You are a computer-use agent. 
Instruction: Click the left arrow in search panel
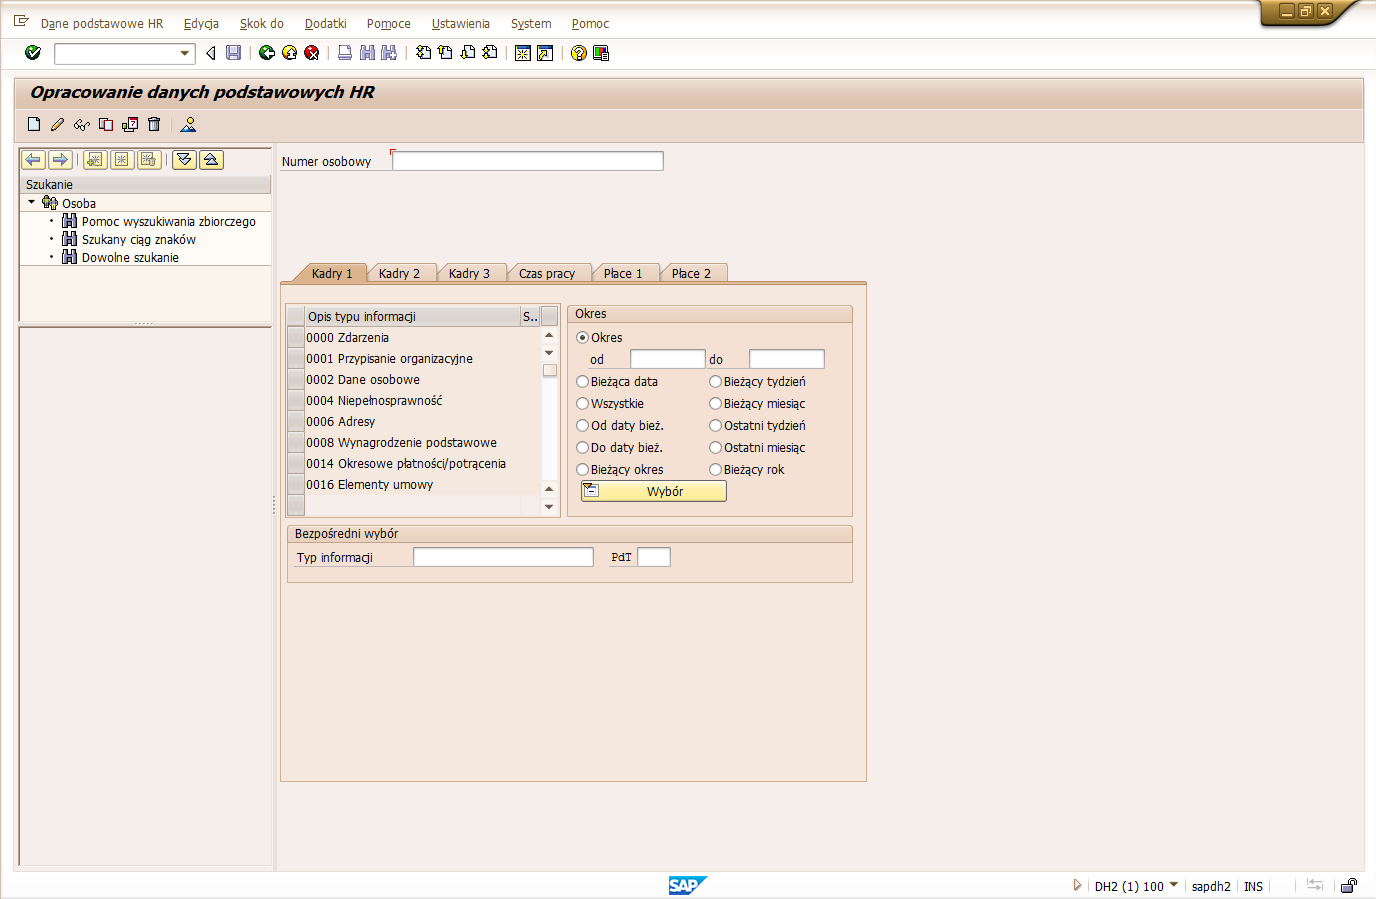tap(33, 160)
